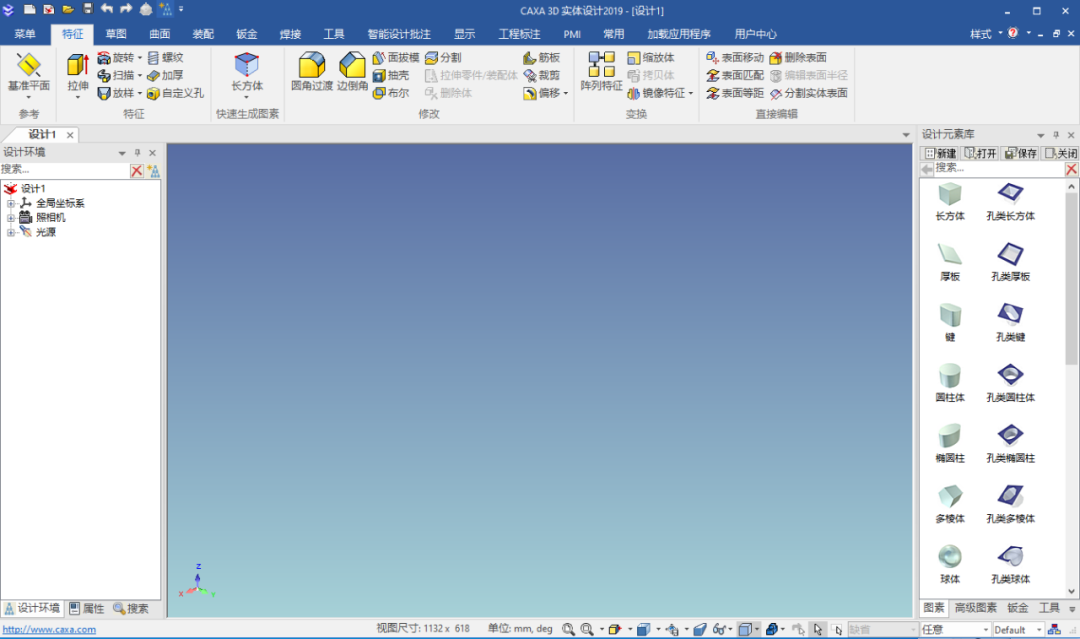Click the 打开 library button

pos(980,153)
